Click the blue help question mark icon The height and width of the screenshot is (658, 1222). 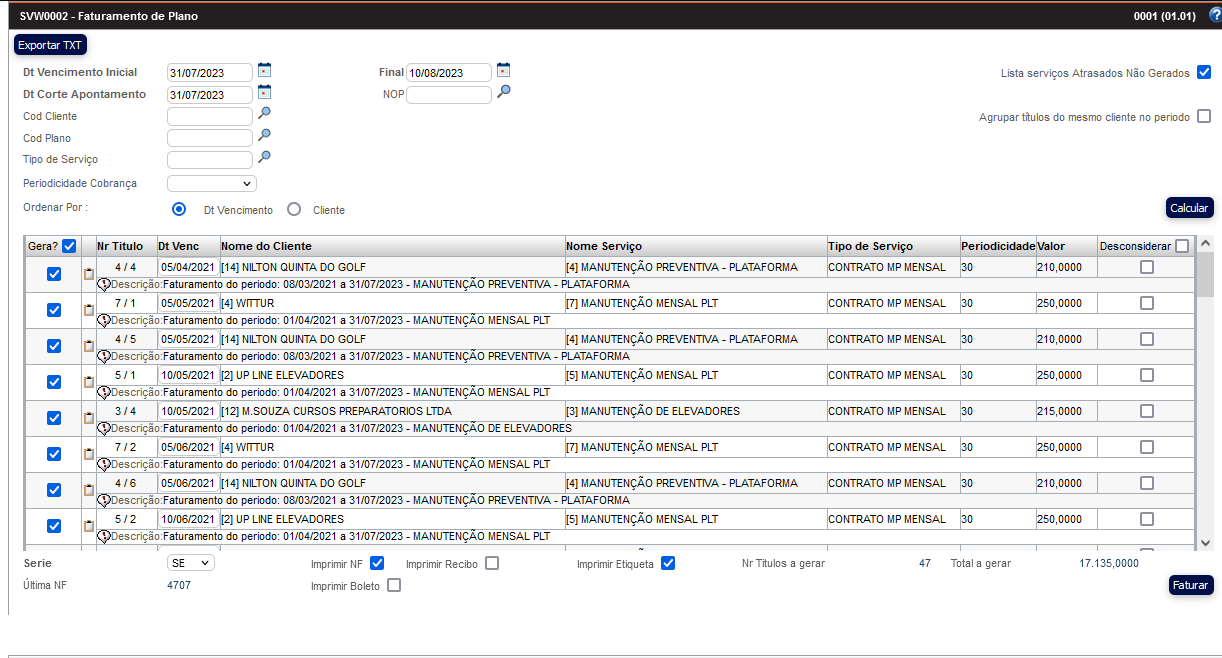pyautogui.click(x=1215, y=15)
